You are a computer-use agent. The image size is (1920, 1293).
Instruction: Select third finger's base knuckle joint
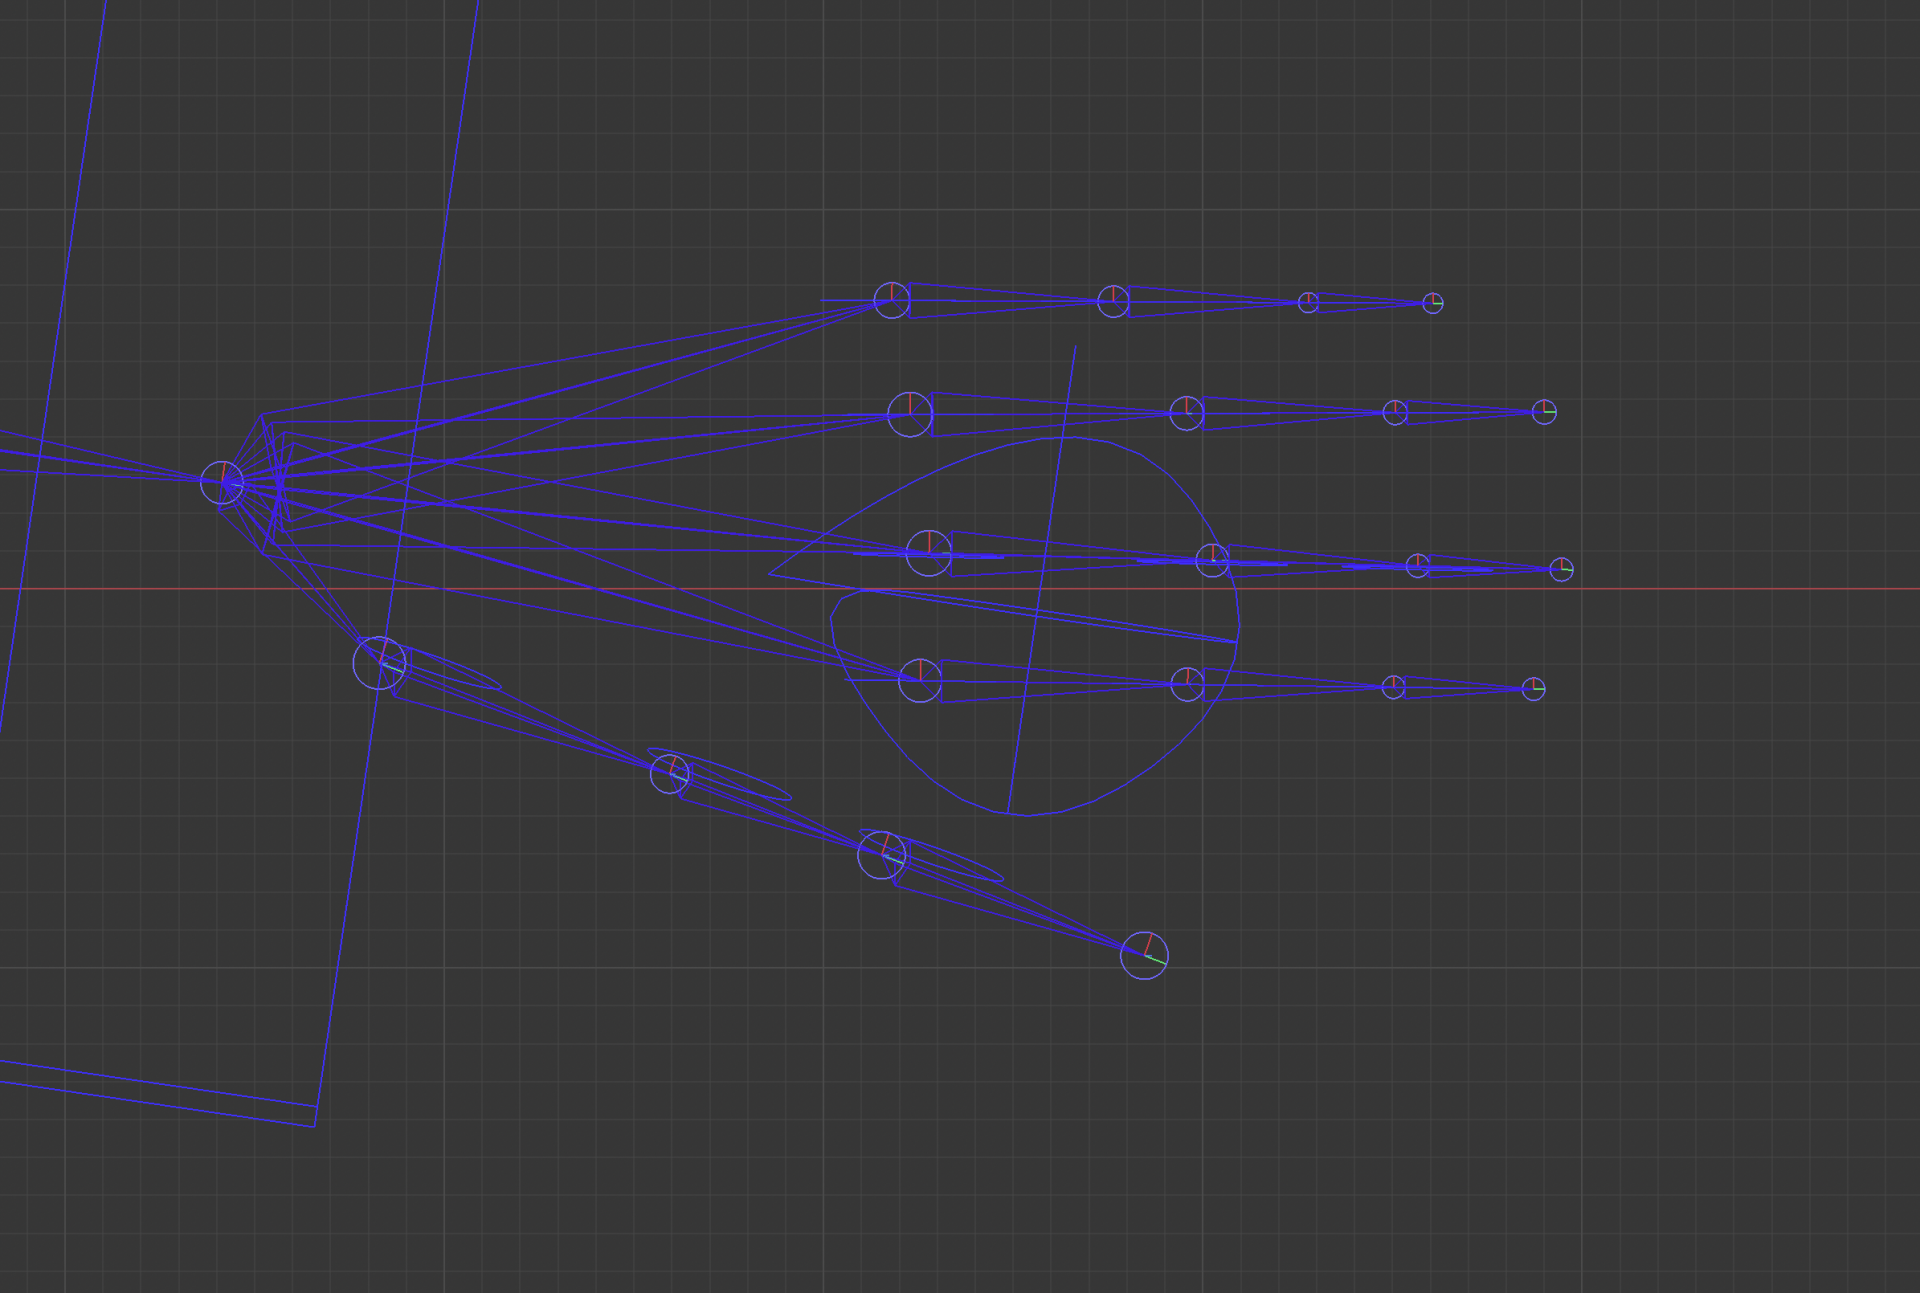coord(929,553)
